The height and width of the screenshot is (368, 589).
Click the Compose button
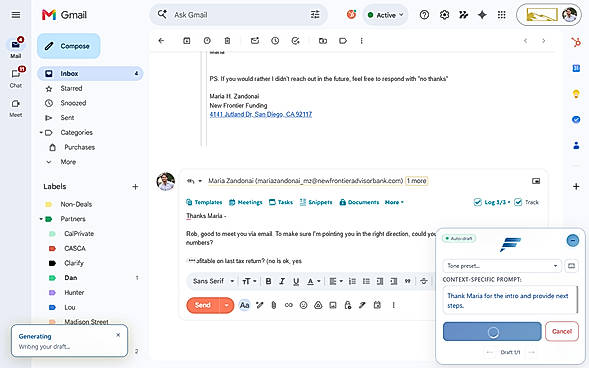(x=69, y=46)
